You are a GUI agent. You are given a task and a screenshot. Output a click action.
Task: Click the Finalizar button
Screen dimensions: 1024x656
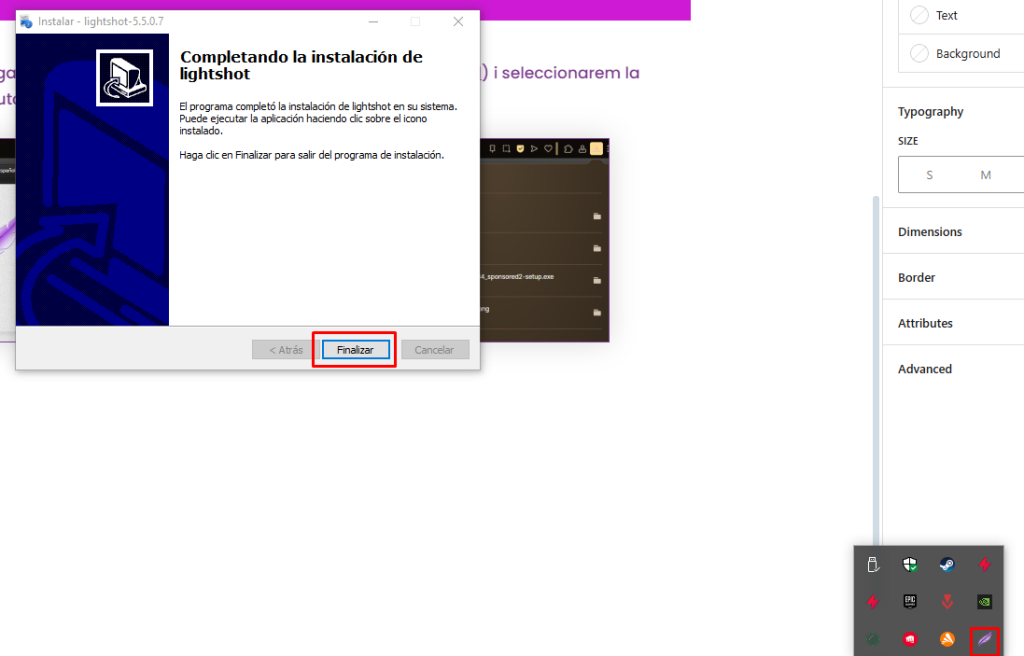(355, 350)
